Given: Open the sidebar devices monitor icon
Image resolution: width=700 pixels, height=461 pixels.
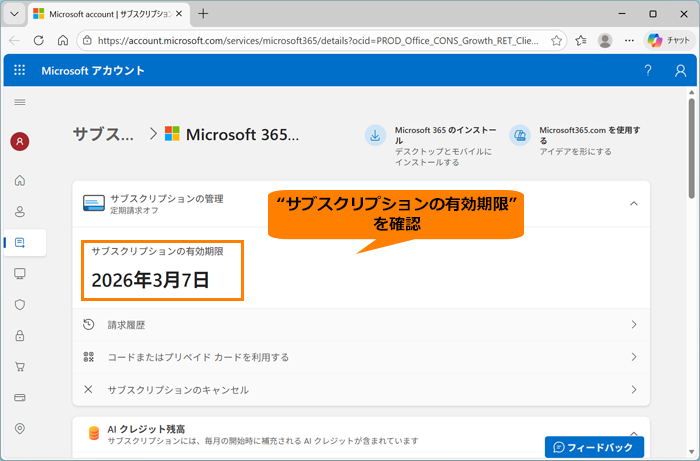Looking at the screenshot, I should click(20, 274).
